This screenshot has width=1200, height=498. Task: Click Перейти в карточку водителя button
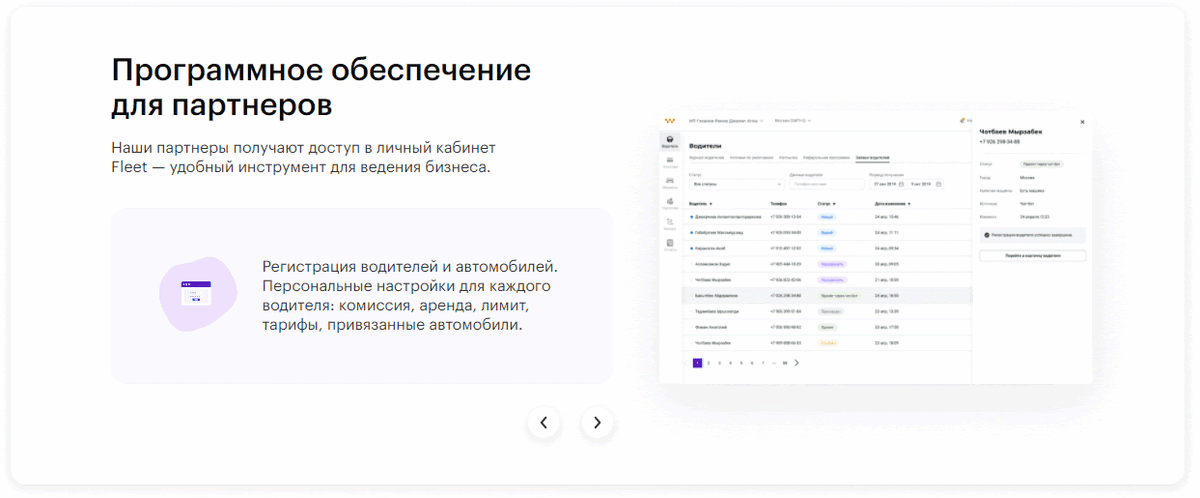pyautogui.click(x=1032, y=256)
